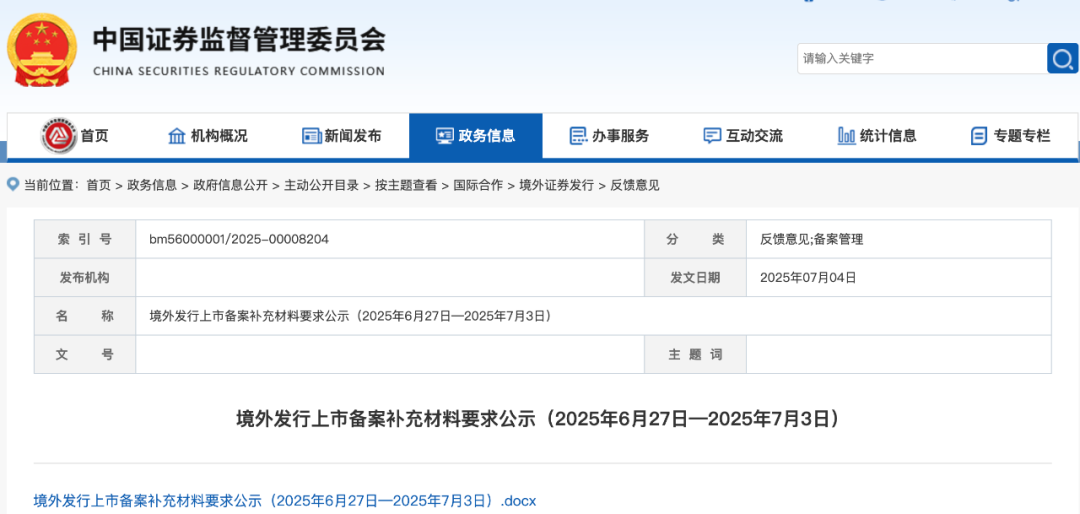This screenshot has width=1080, height=514.
Task: Go to 主动公开目录 in the breadcrumb
Action: (322, 185)
